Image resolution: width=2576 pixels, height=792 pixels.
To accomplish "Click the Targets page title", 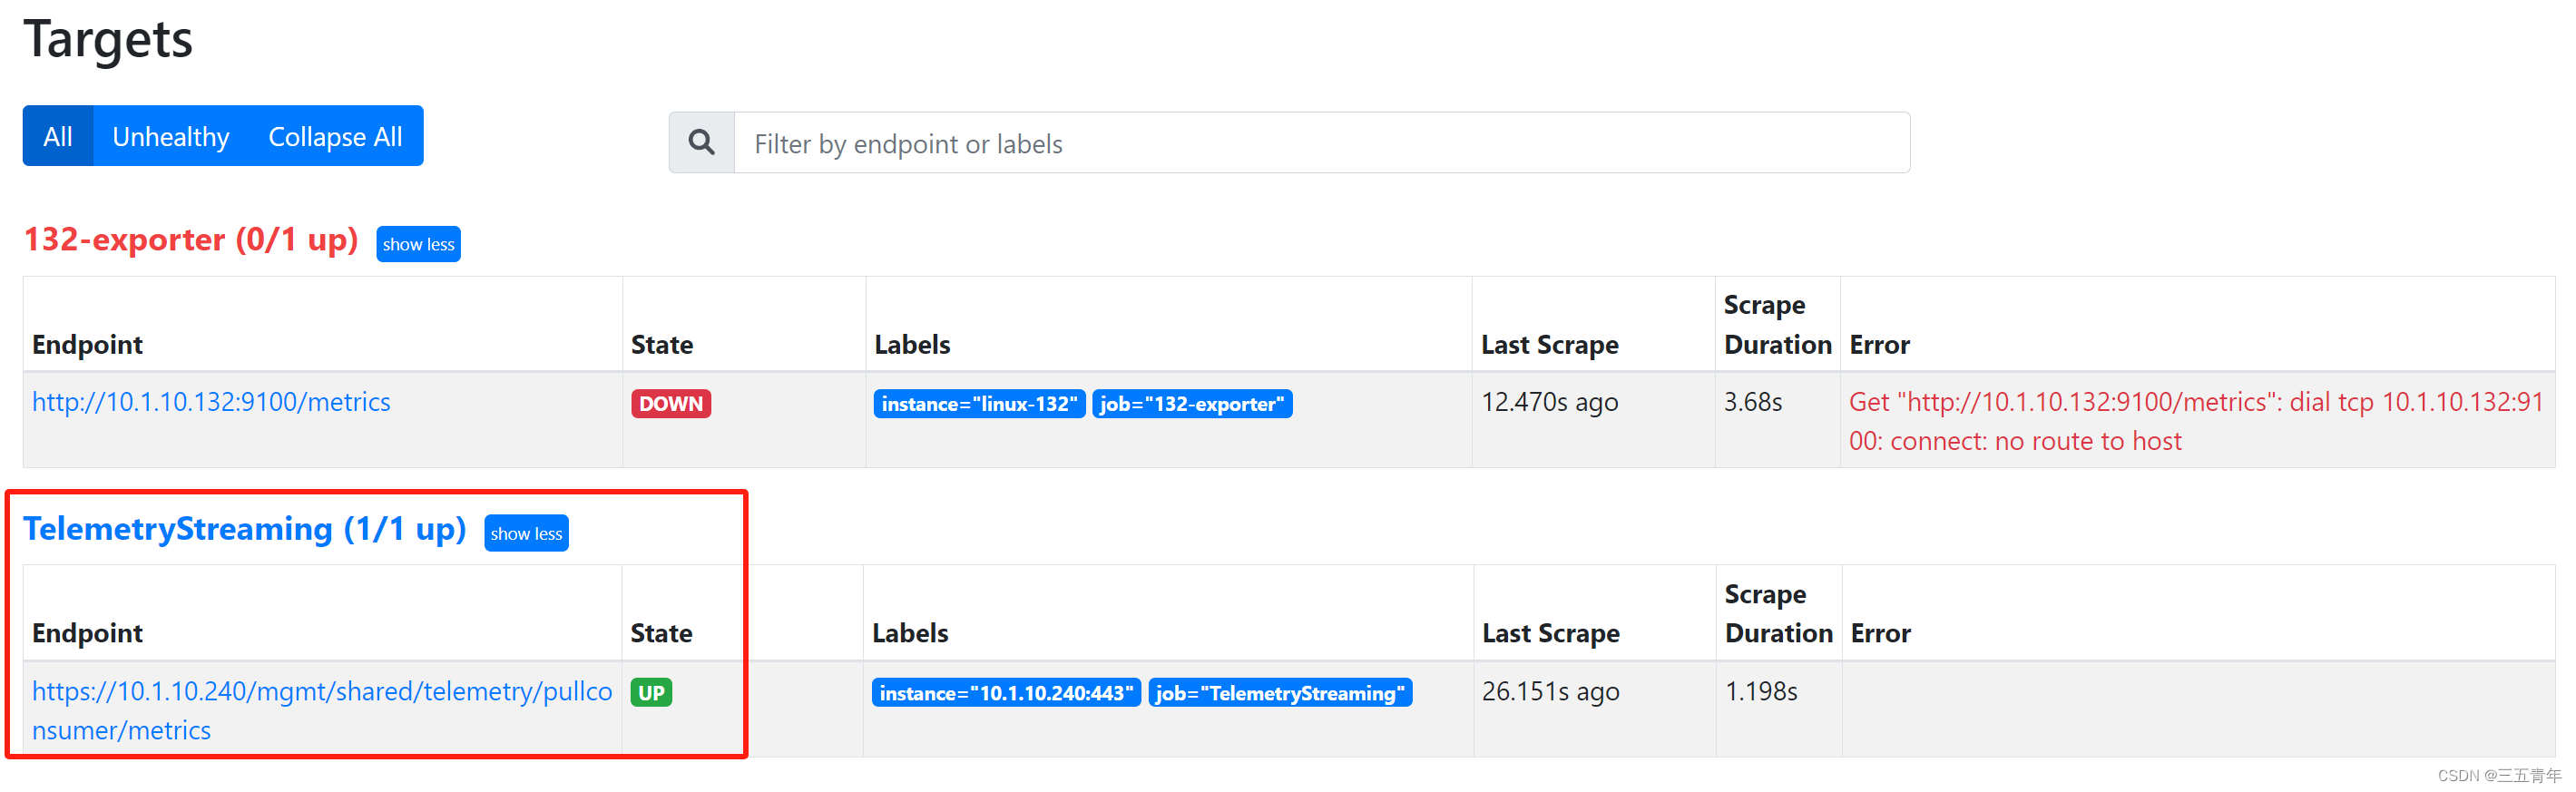I will point(107,40).
